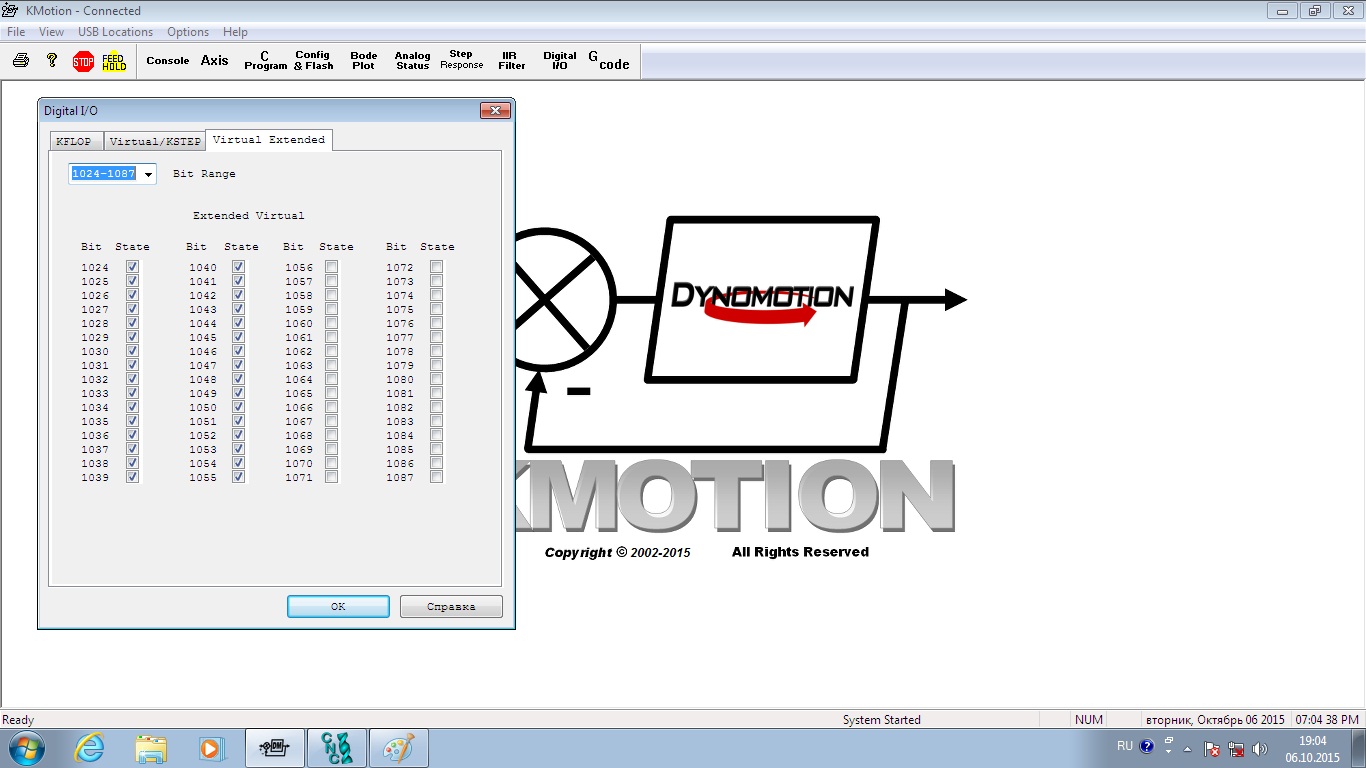Uncheck the state box for bit 1024
This screenshot has height=768, width=1366.
click(x=132, y=267)
